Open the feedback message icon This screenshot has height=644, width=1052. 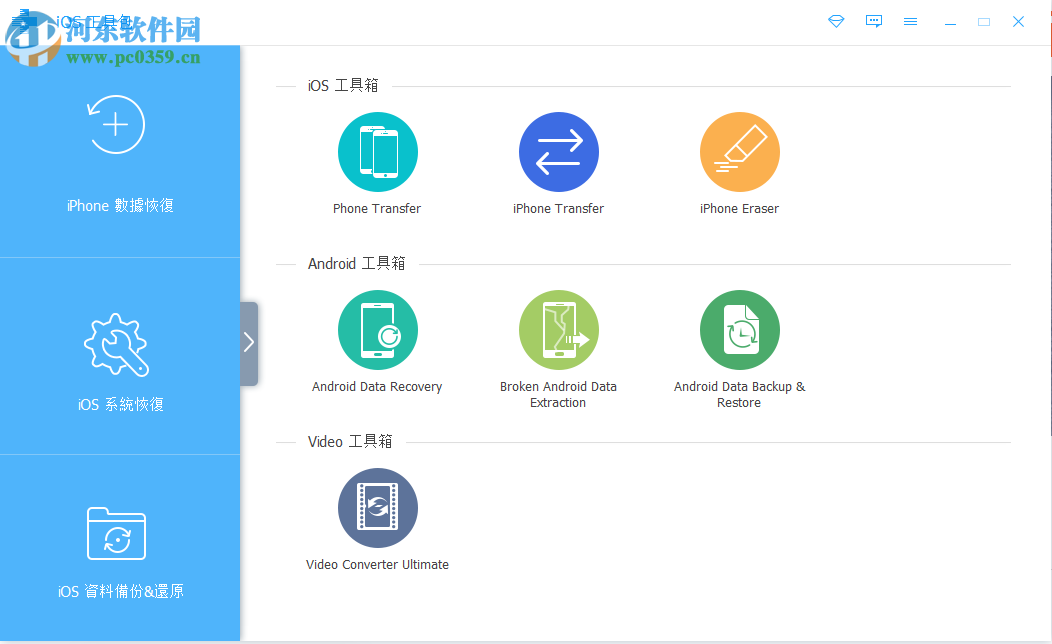point(874,21)
